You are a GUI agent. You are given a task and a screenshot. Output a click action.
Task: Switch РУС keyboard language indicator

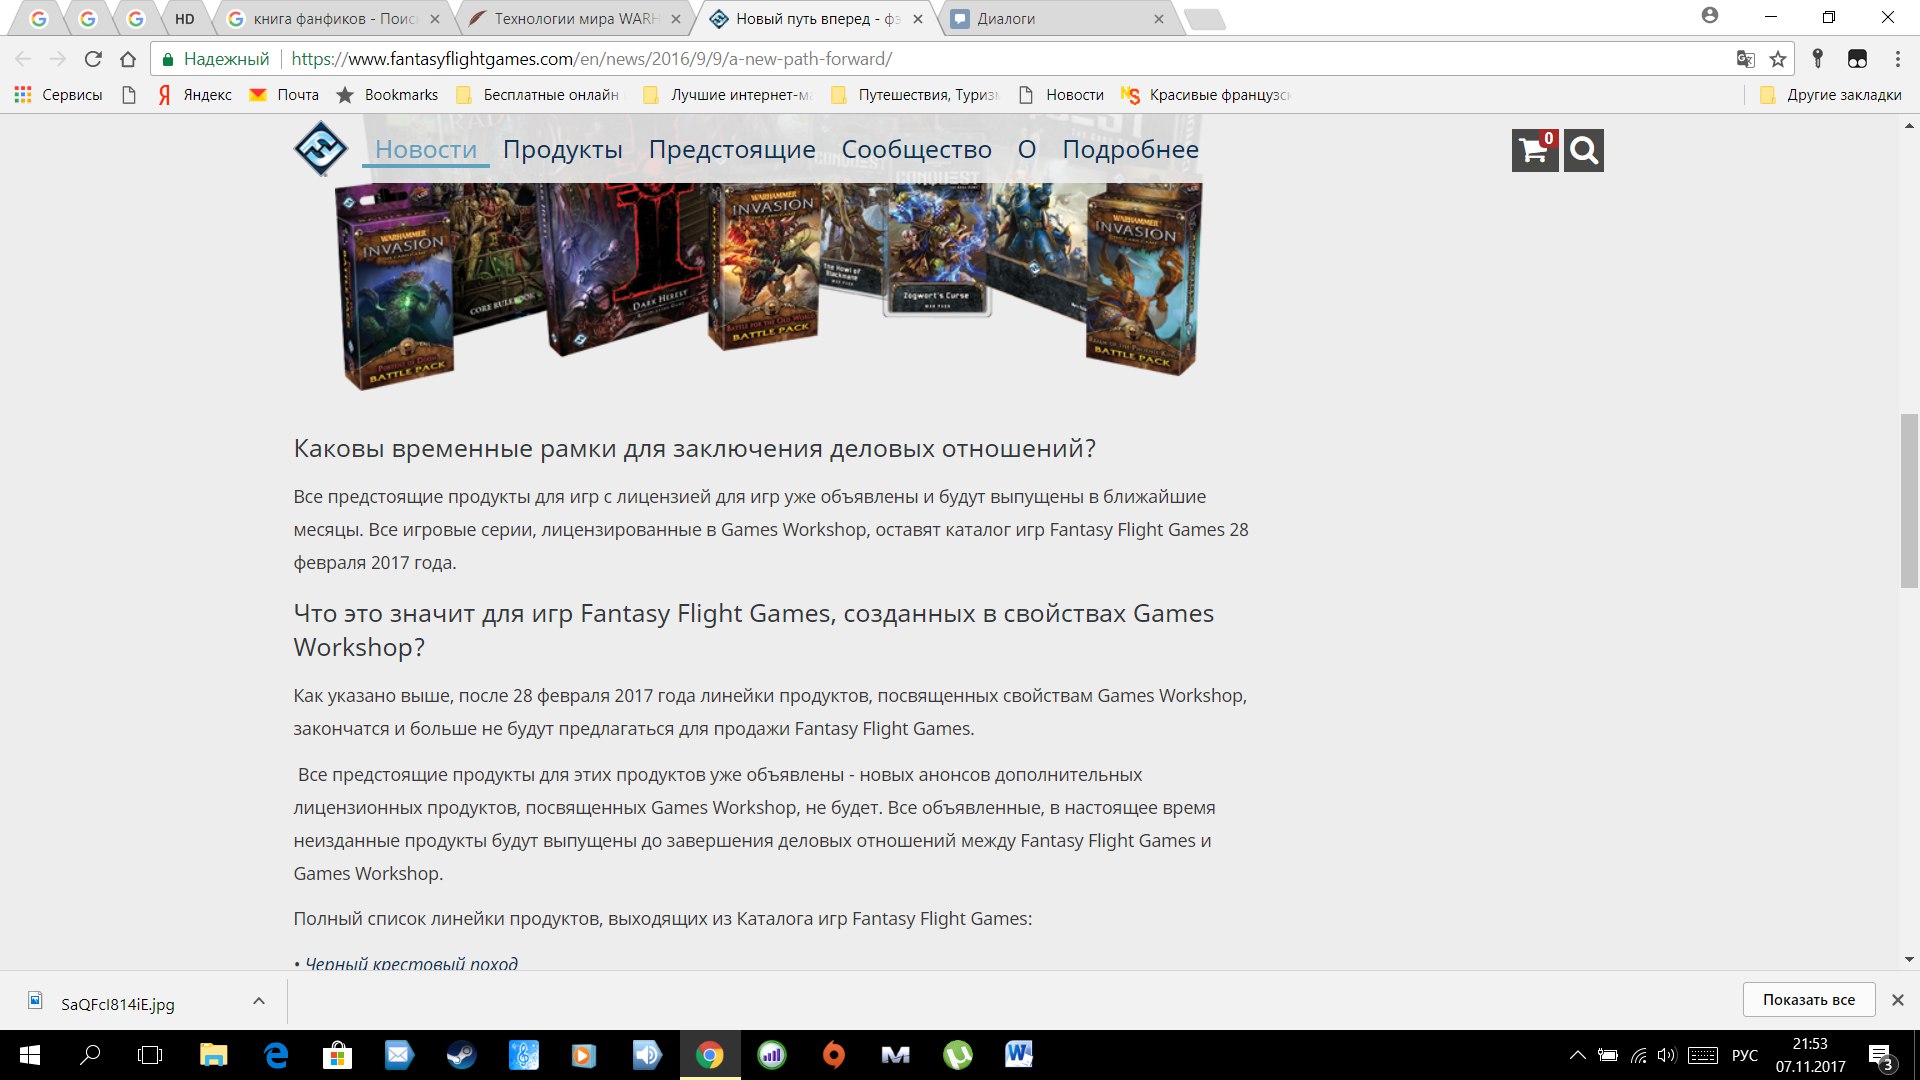pos(1745,1055)
